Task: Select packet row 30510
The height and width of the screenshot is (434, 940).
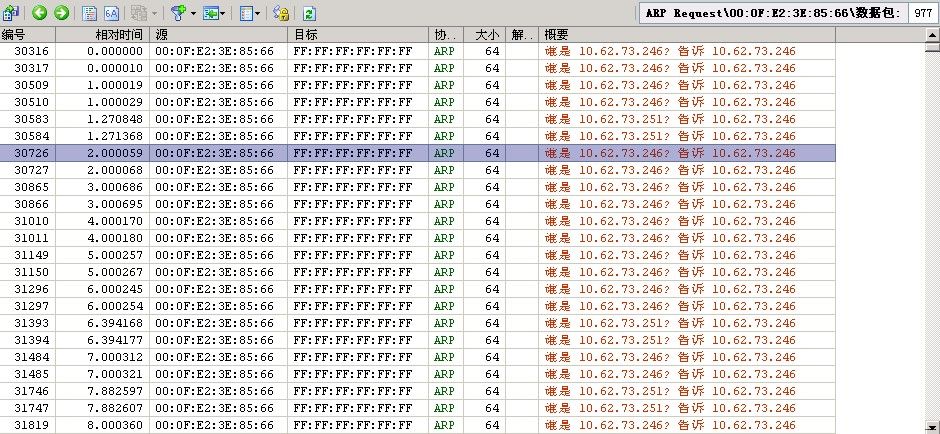Action: point(417,102)
